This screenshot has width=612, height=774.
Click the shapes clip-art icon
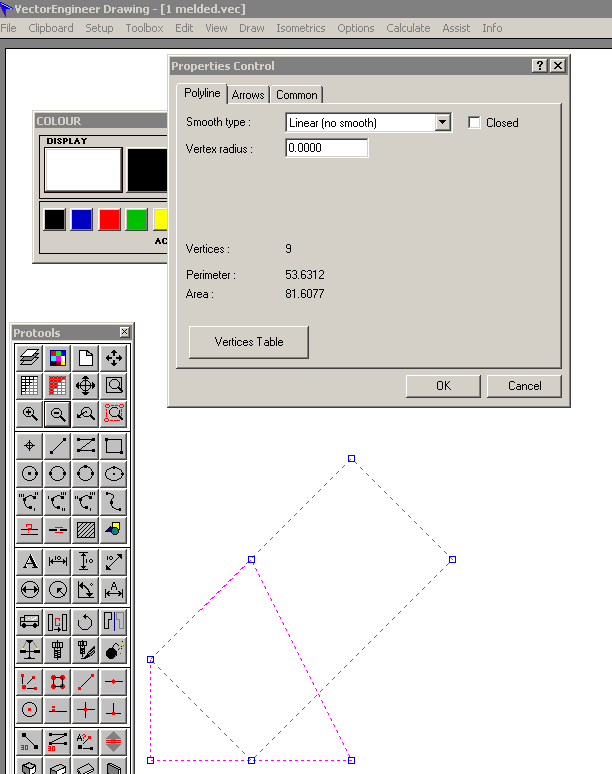(x=114, y=530)
